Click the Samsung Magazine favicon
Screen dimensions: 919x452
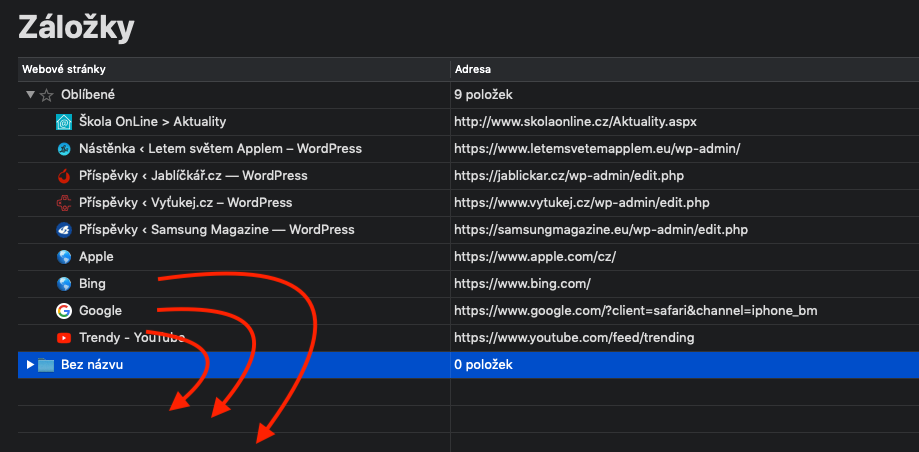(x=63, y=230)
